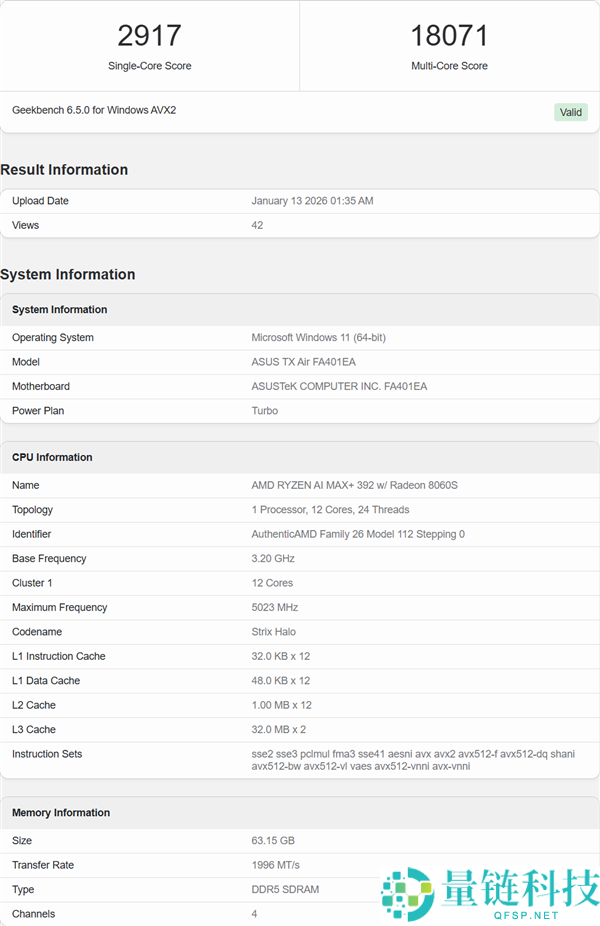Image resolution: width=600 pixels, height=926 pixels.
Task: Click the Strix Halo codename value
Action: click(x=274, y=632)
